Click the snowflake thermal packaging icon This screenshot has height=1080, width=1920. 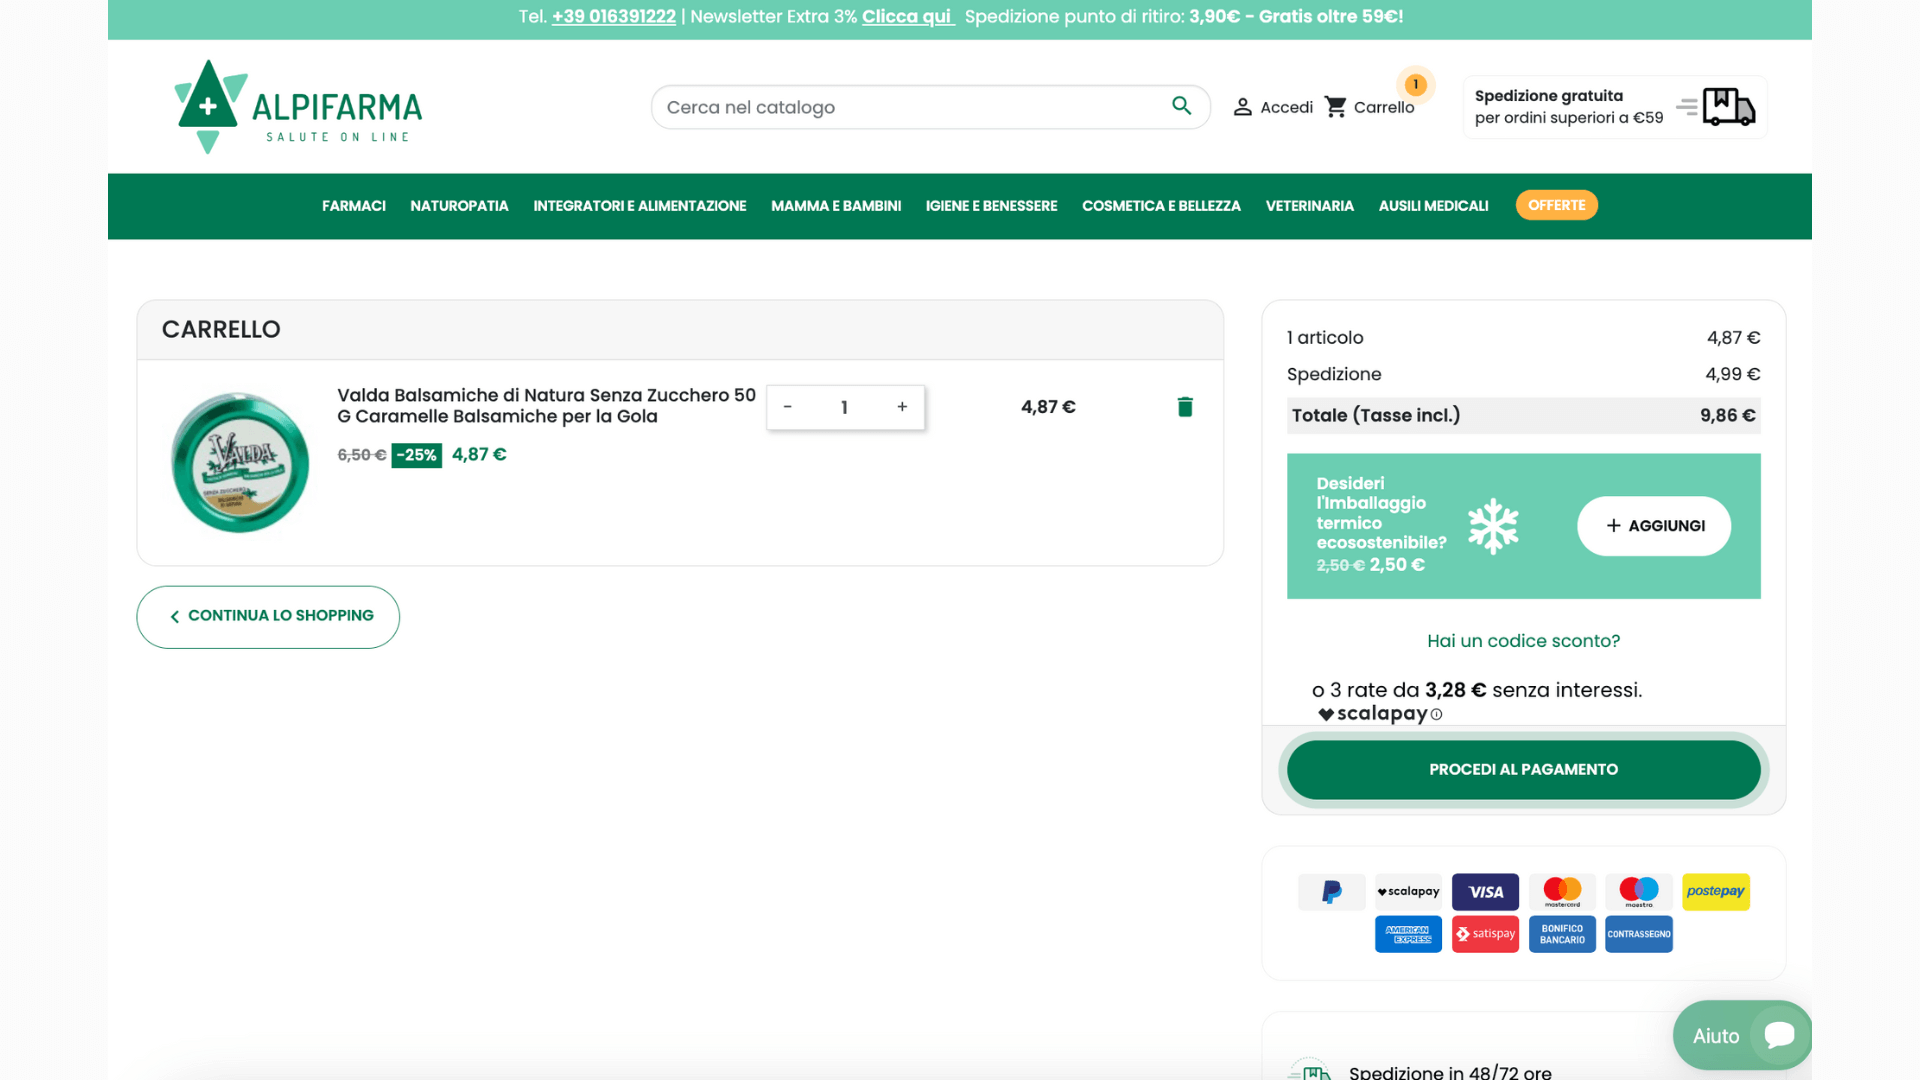1493,526
